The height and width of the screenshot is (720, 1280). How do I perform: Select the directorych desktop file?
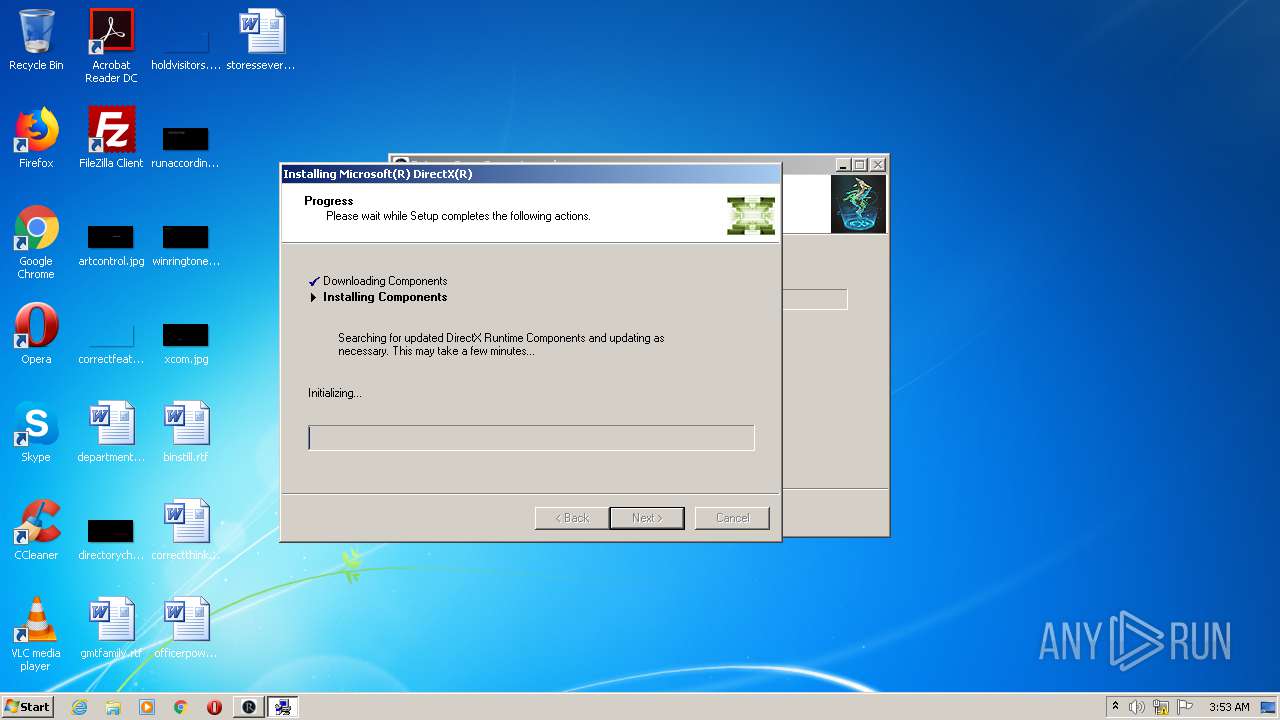(x=111, y=536)
